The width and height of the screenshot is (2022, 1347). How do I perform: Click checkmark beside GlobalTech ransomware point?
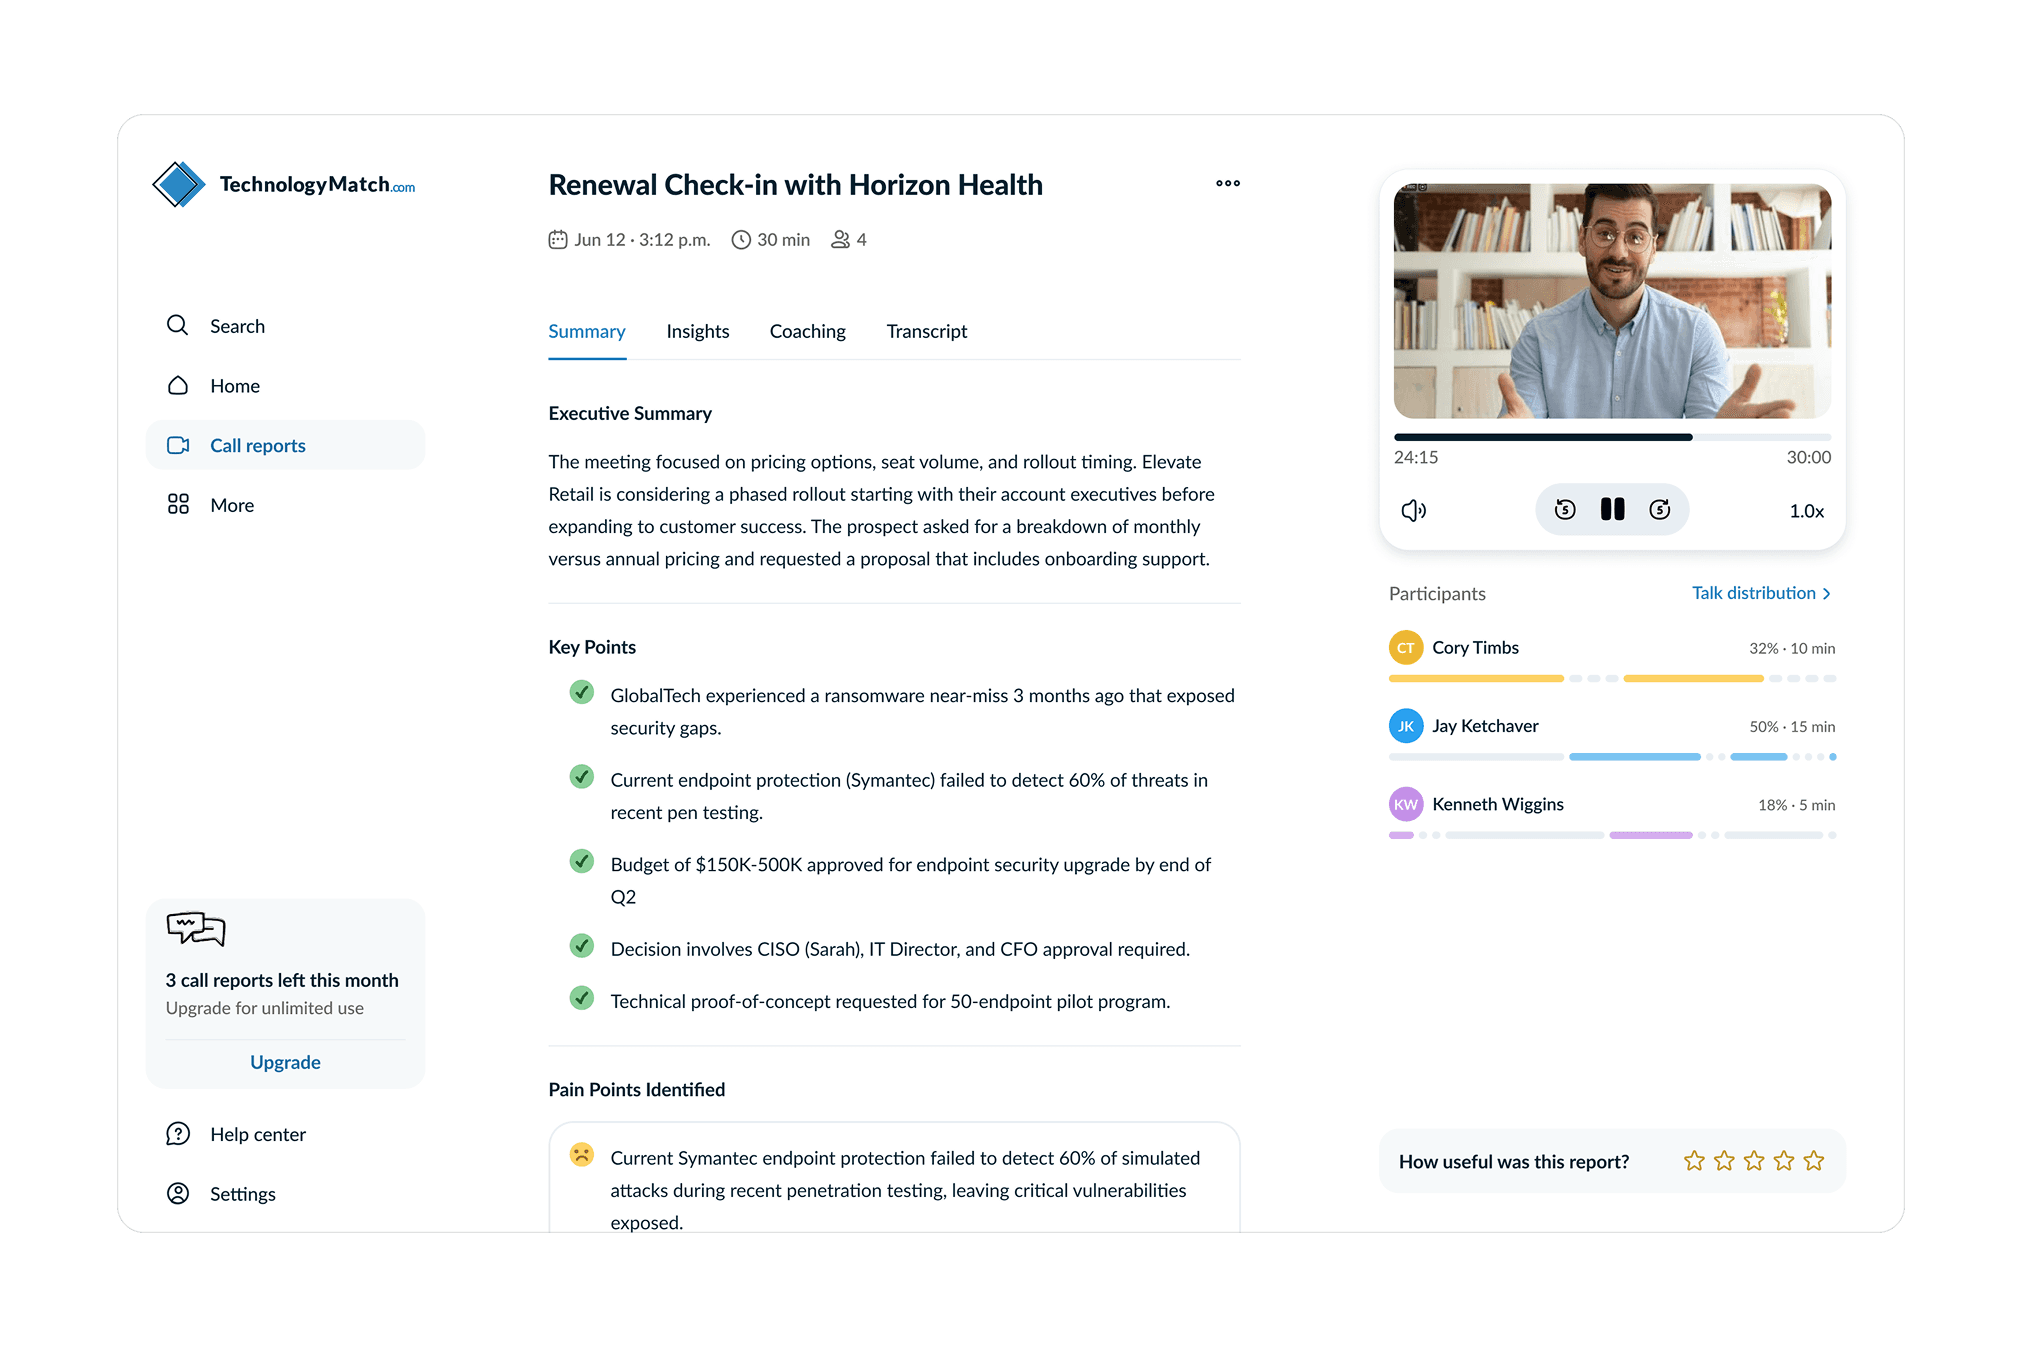pos(581,692)
